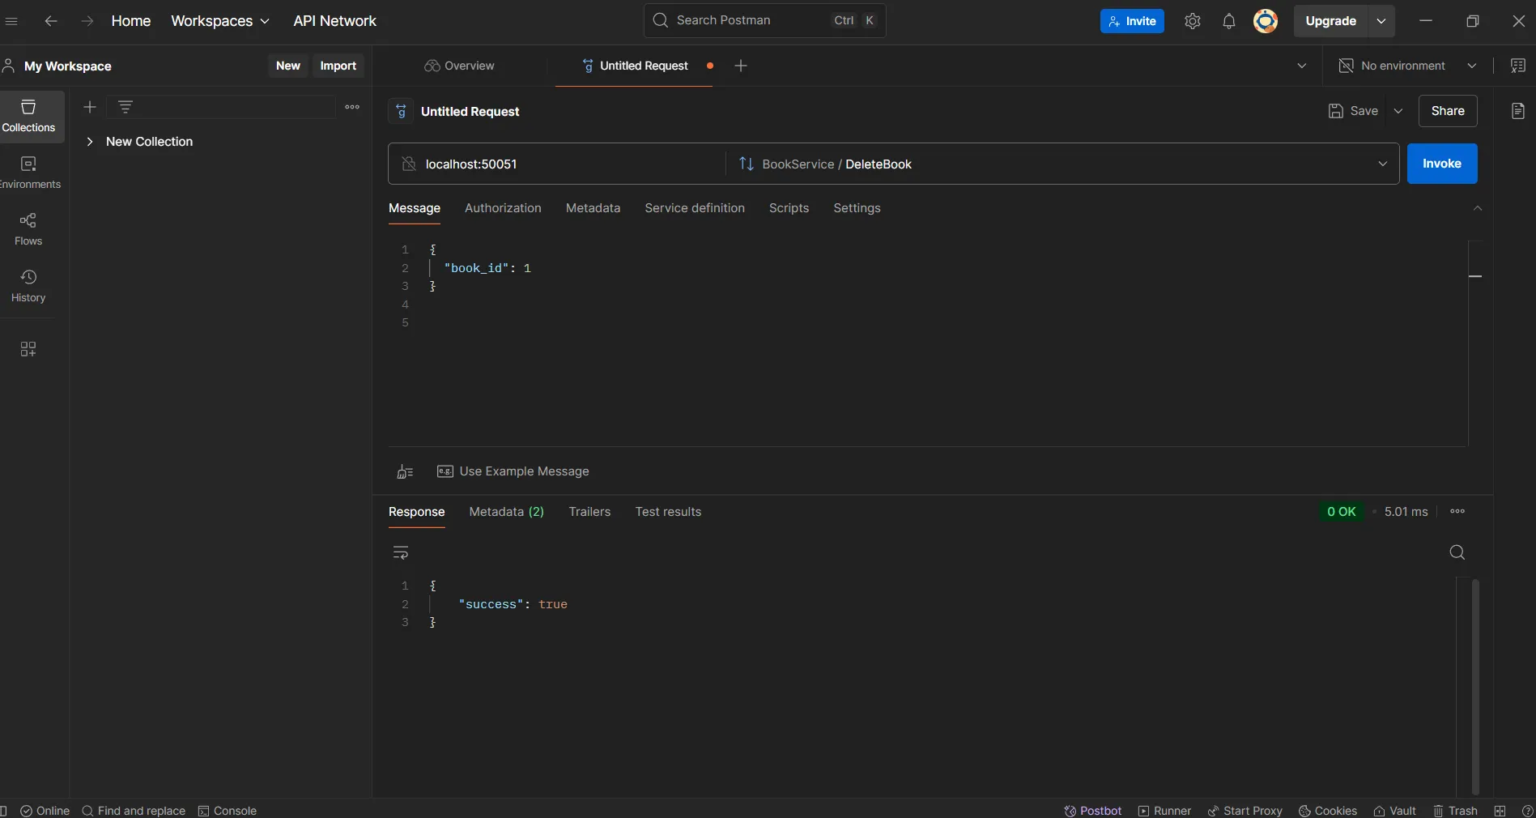The image size is (1536, 818).
Task: Click the Invoke button
Action: pyautogui.click(x=1441, y=163)
